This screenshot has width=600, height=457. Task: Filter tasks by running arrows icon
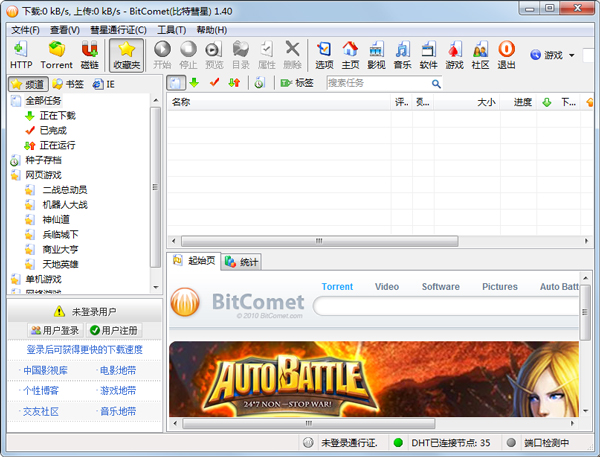[234, 82]
